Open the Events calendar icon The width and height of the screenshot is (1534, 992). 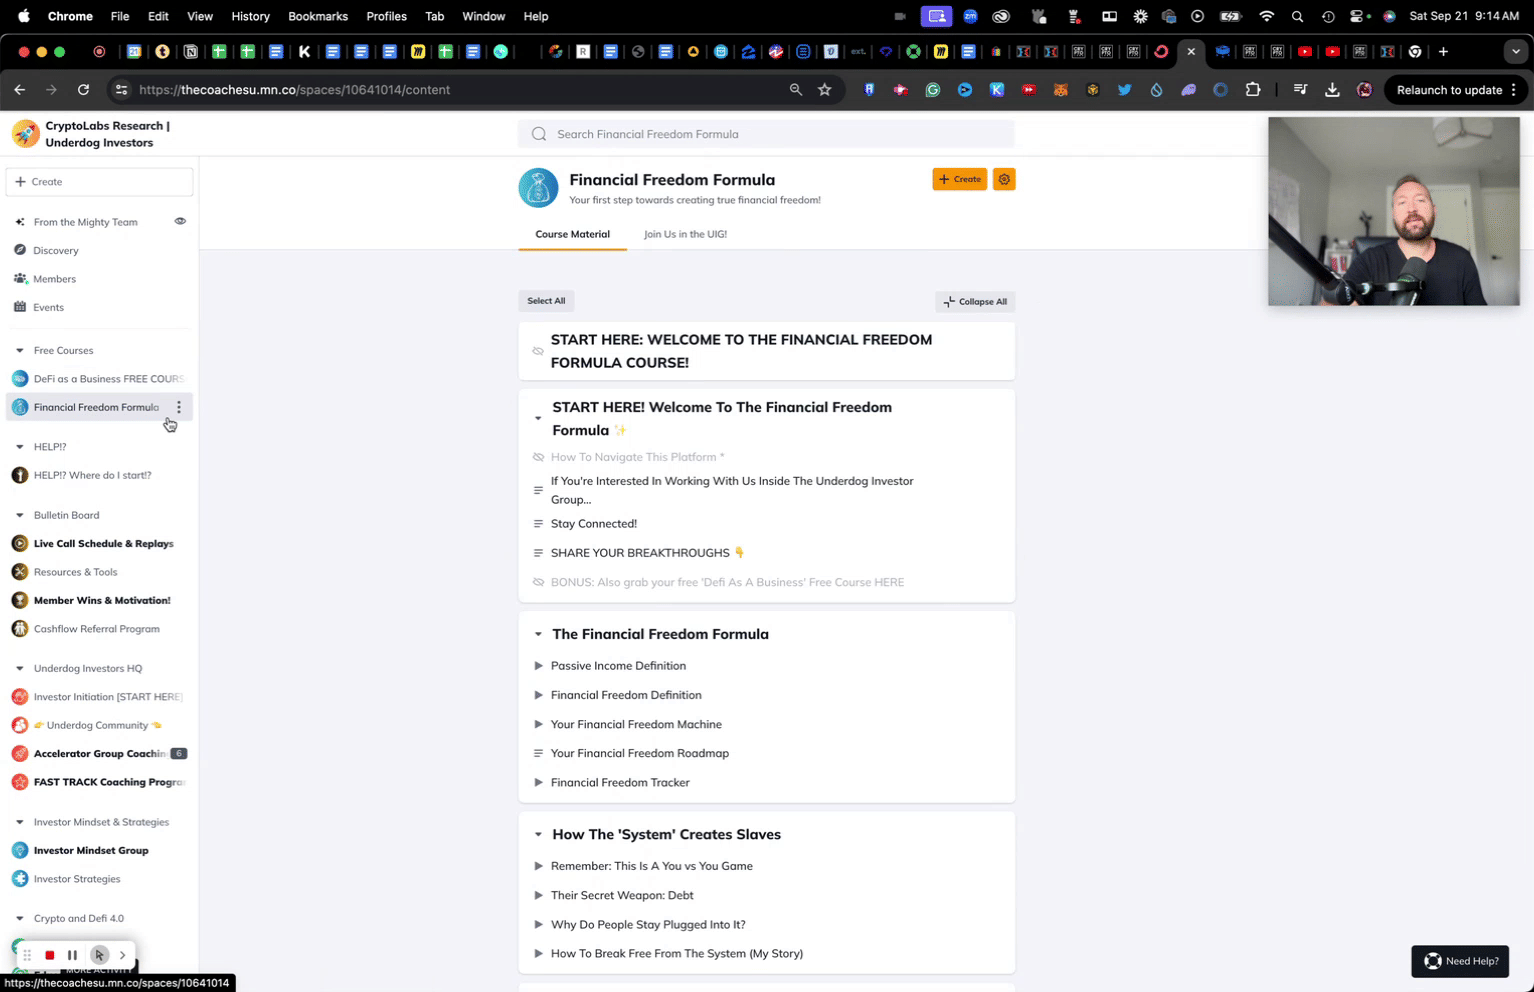point(20,307)
